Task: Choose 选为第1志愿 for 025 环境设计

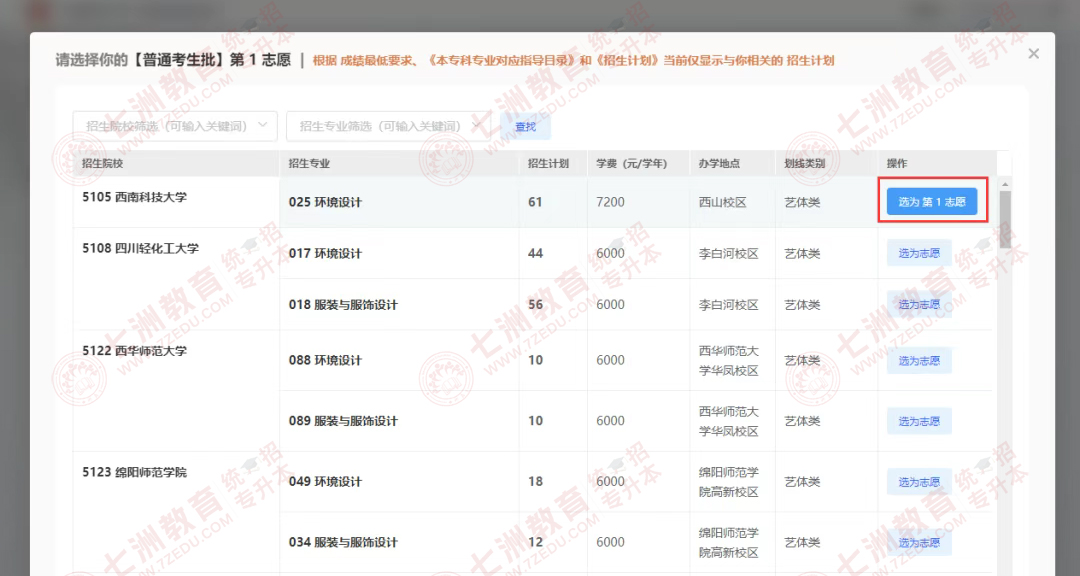Action: click(x=932, y=202)
